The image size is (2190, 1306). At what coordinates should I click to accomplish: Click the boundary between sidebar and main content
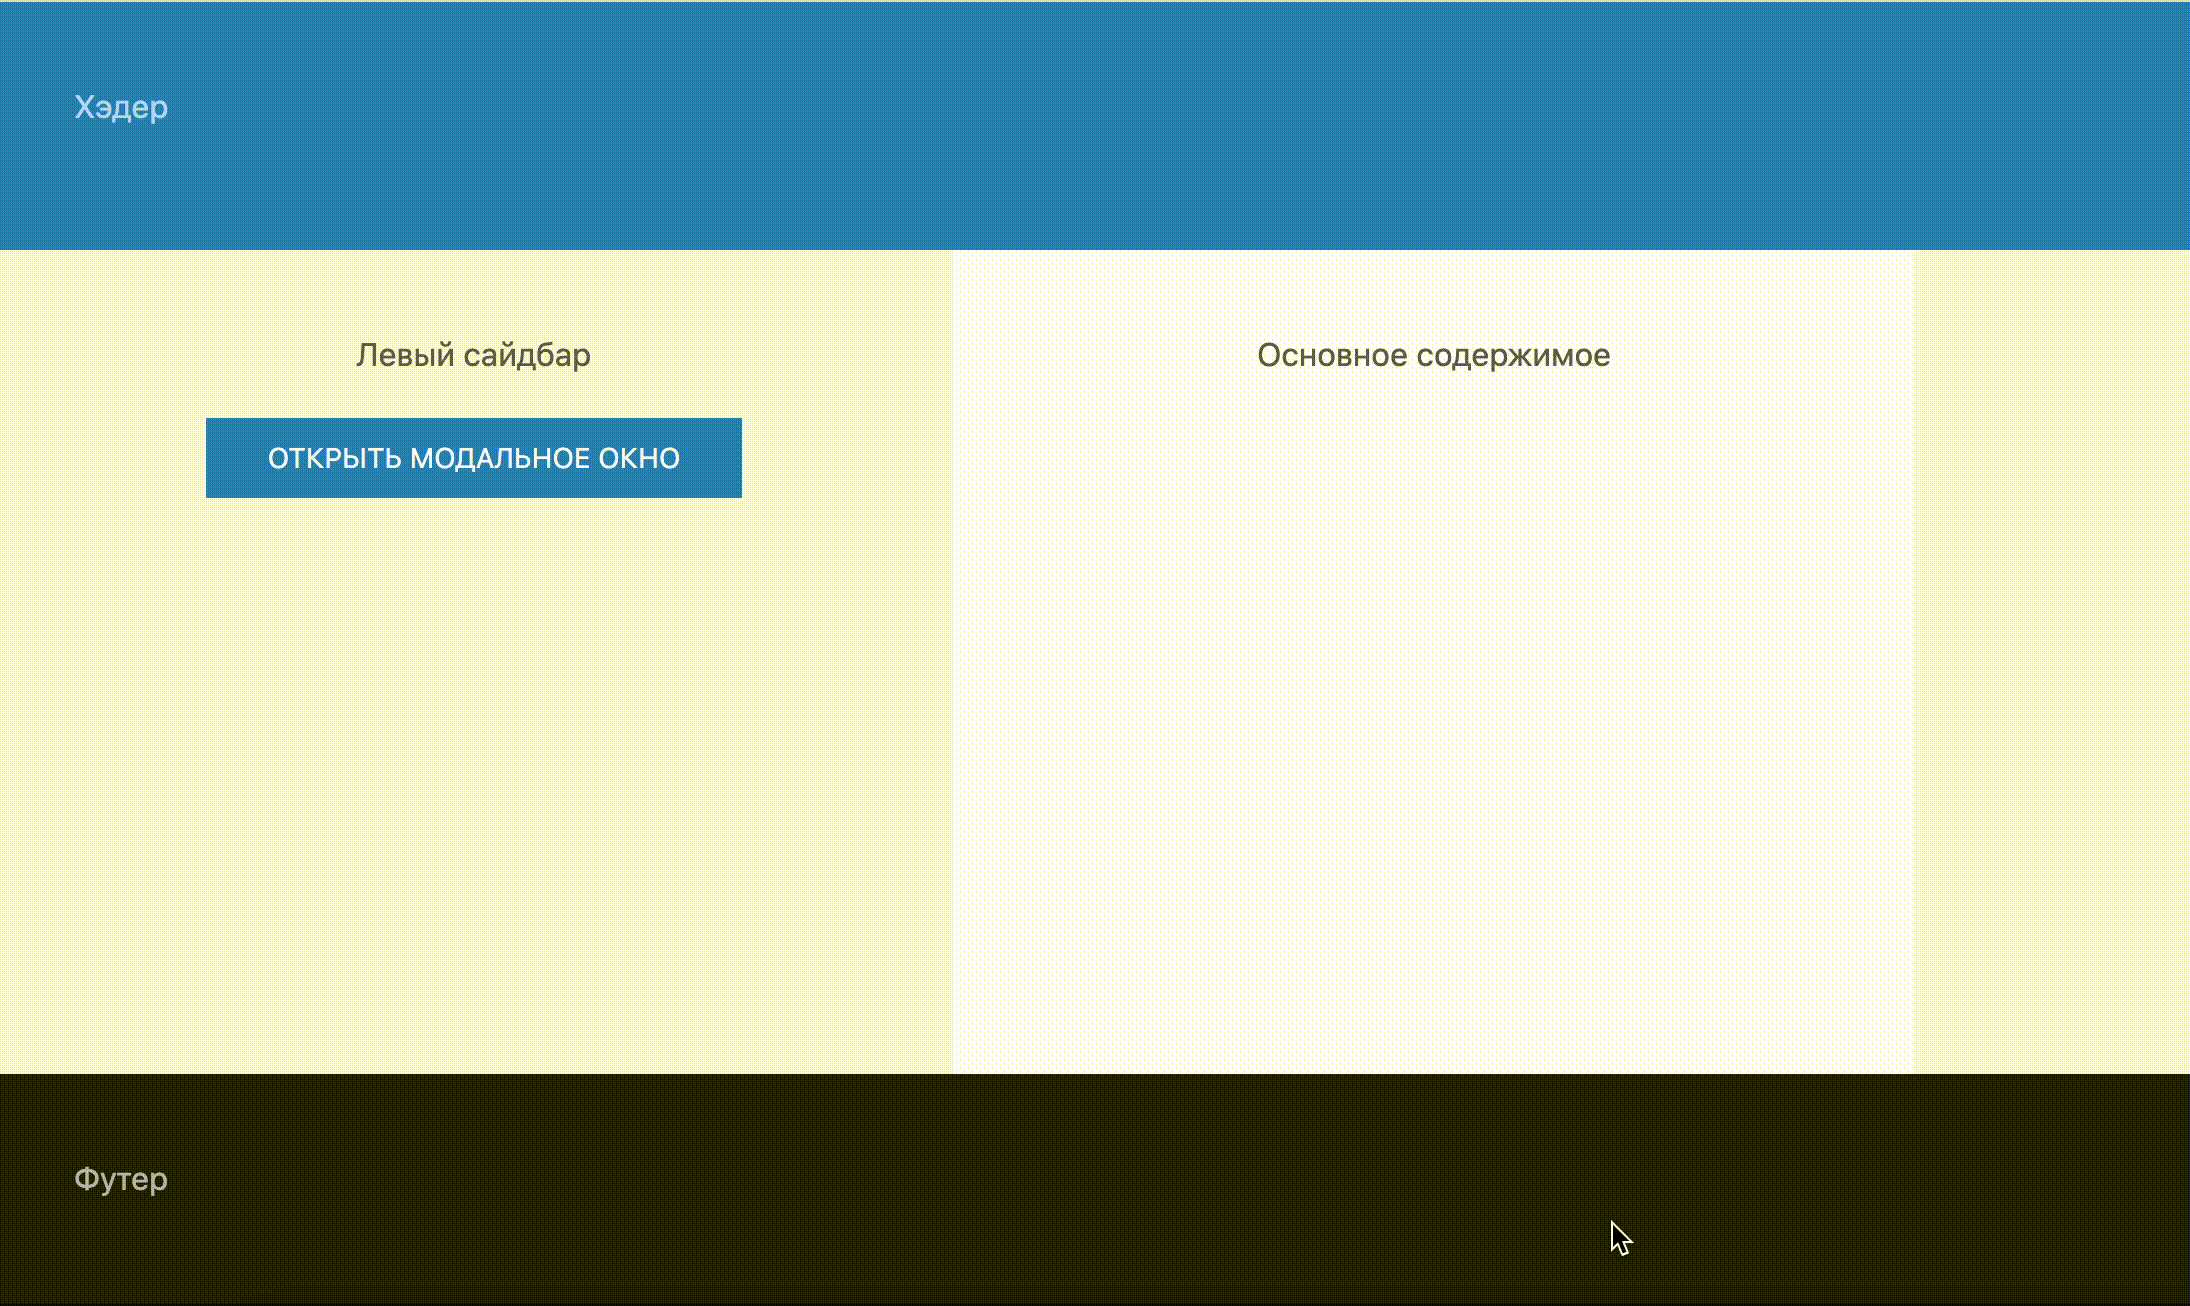coord(952,660)
